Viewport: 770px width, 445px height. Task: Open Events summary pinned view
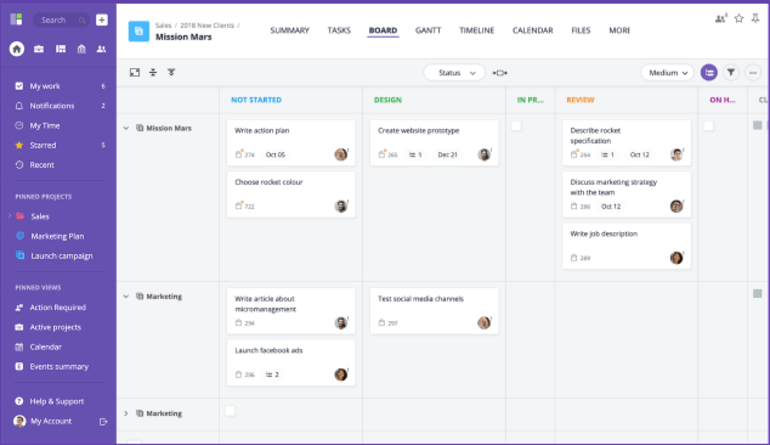[60, 366]
